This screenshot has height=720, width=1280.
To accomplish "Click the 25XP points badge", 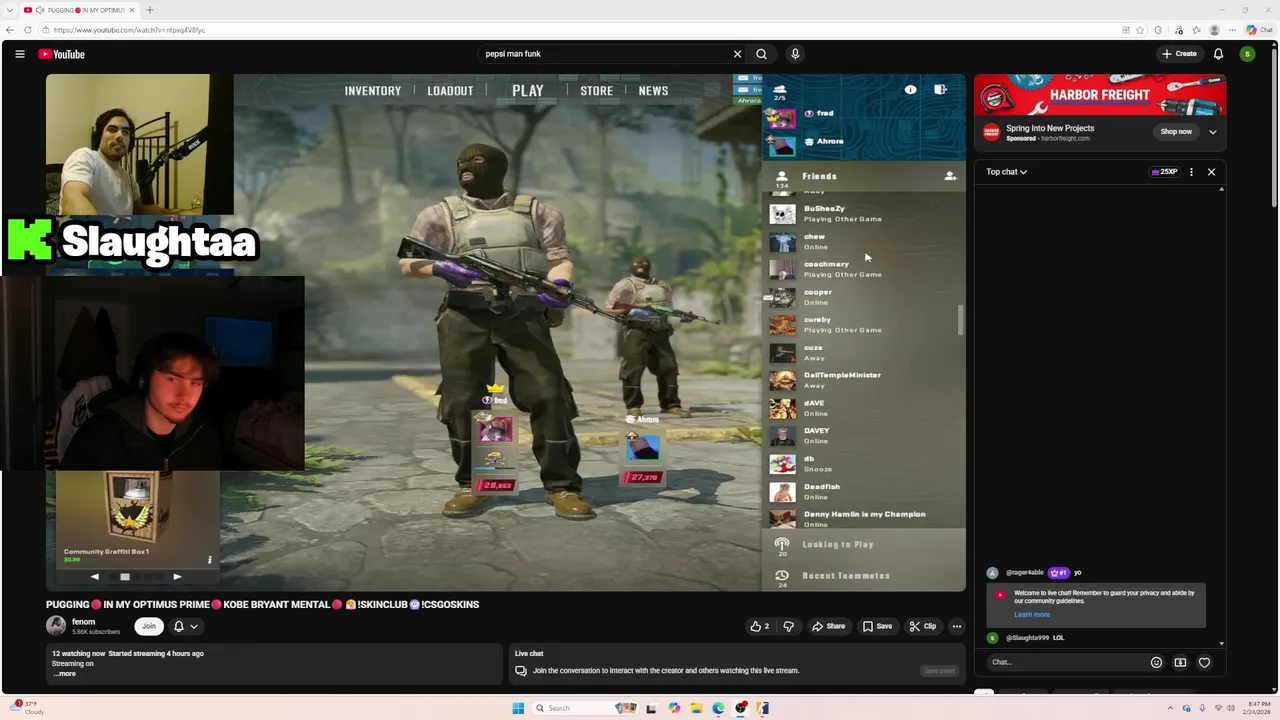I will click(x=1164, y=172).
